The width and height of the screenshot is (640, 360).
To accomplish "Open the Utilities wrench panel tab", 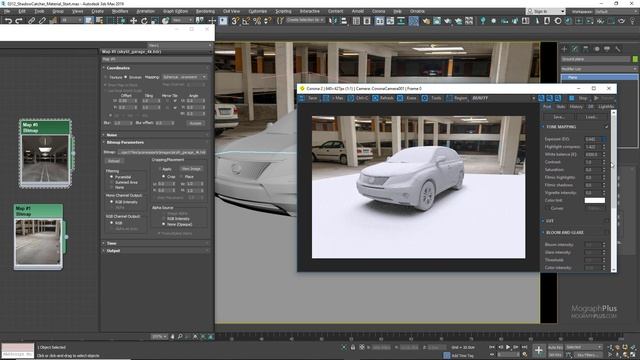I will point(618,49).
